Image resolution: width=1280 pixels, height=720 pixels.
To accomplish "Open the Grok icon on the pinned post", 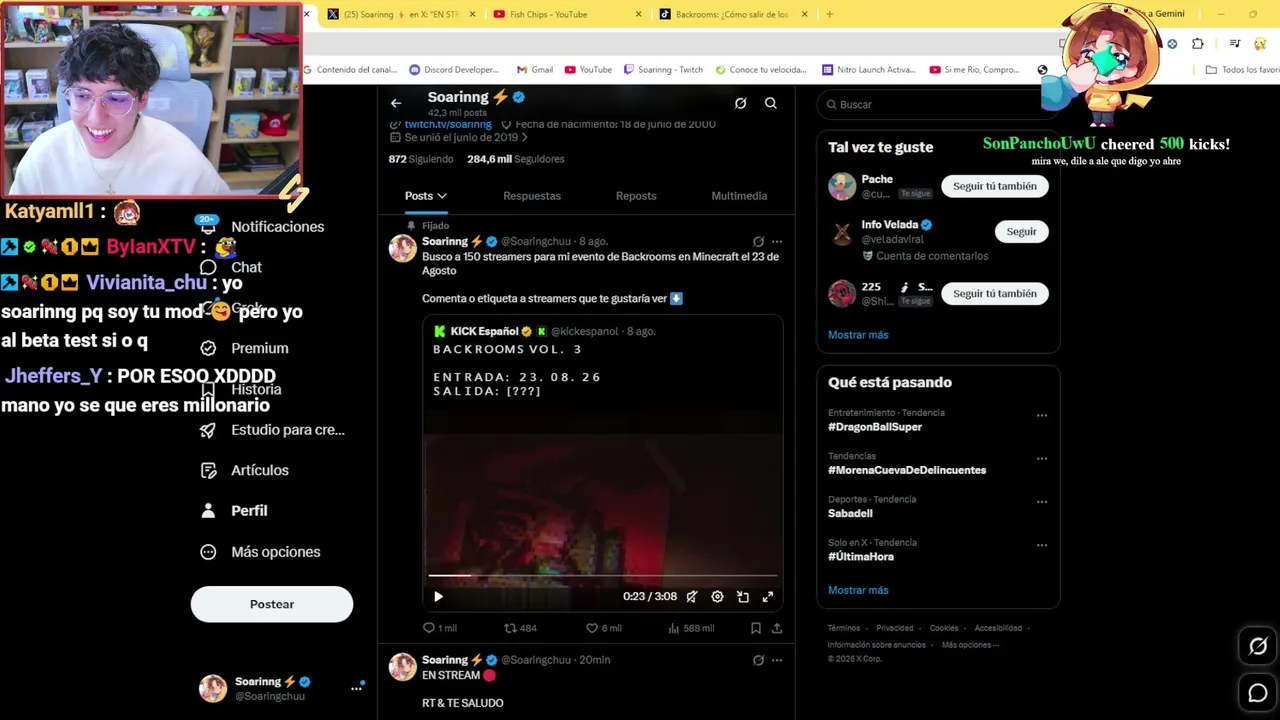I will point(758,242).
